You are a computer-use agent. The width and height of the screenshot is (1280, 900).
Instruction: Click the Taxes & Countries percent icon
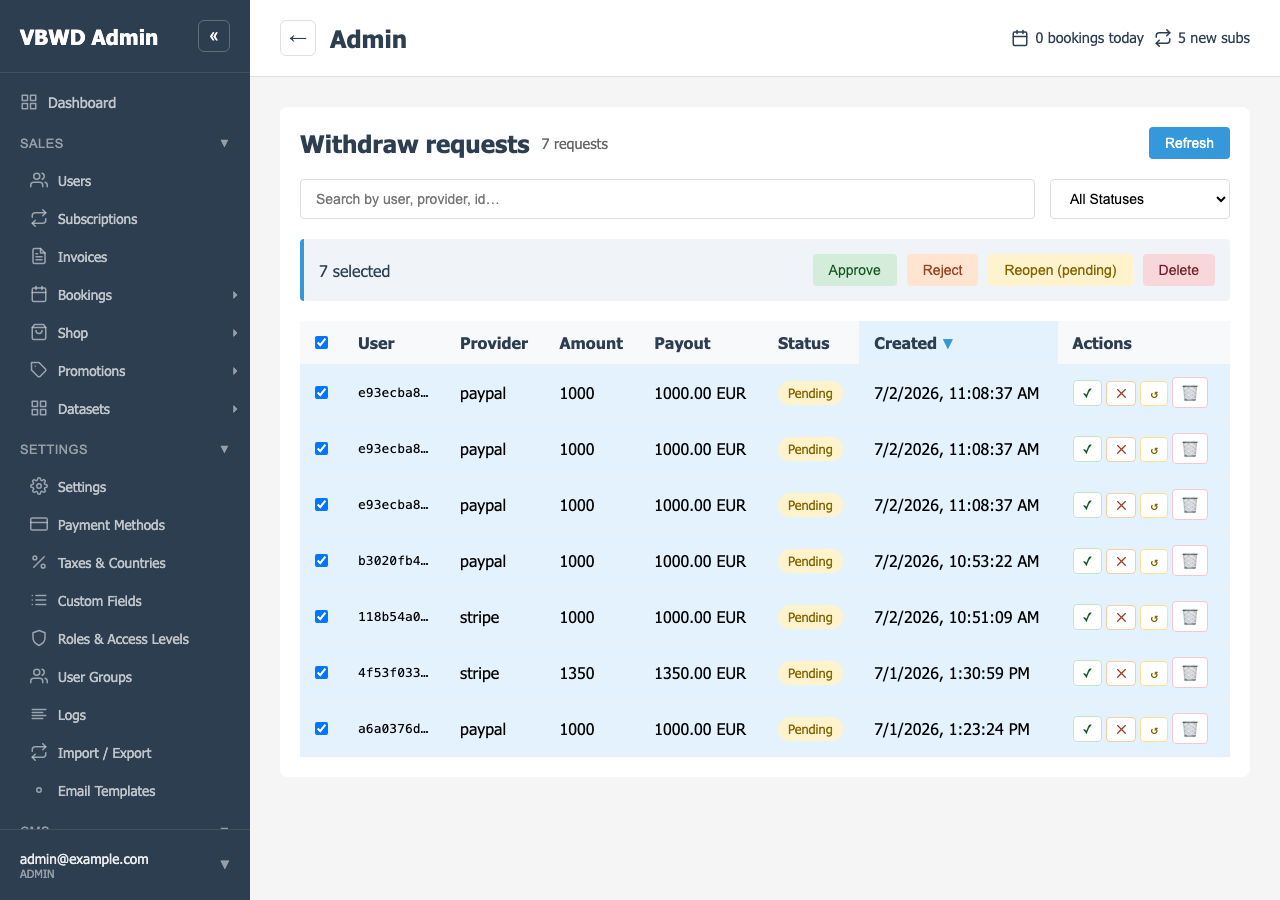coord(39,562)
